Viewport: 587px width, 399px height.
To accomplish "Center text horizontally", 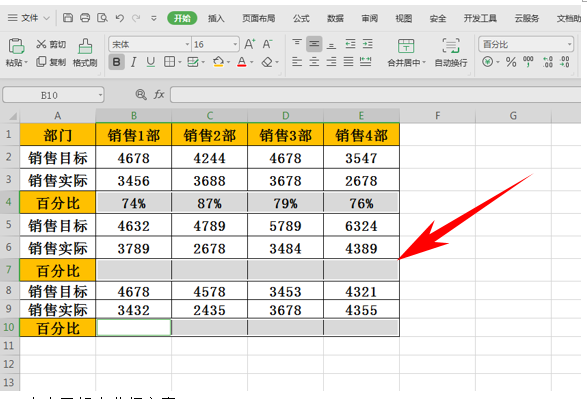I will coord(314,62).
